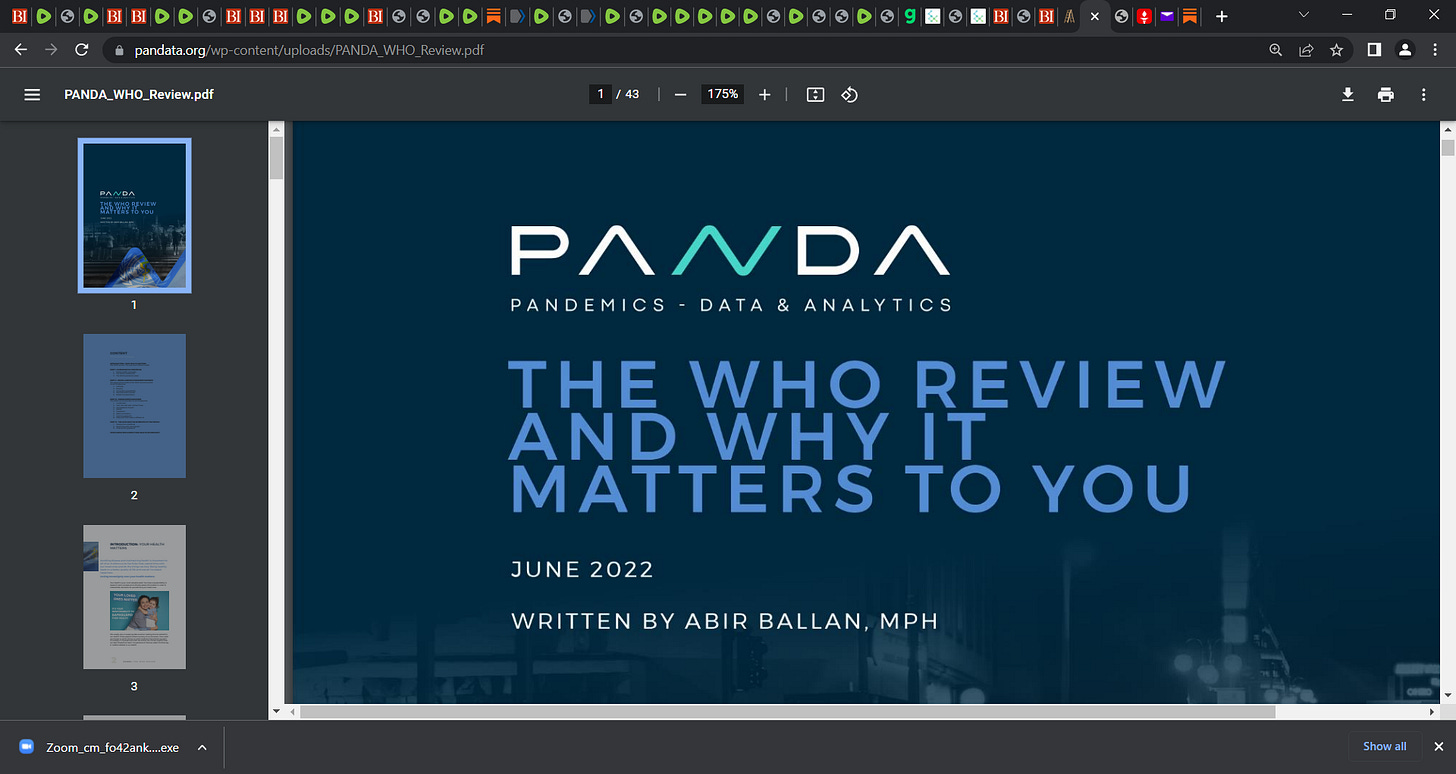The image size is (1456, 774).
Task: Switch to the red favicon tab beside purple envelope
Action: (x=1143, y=16)
